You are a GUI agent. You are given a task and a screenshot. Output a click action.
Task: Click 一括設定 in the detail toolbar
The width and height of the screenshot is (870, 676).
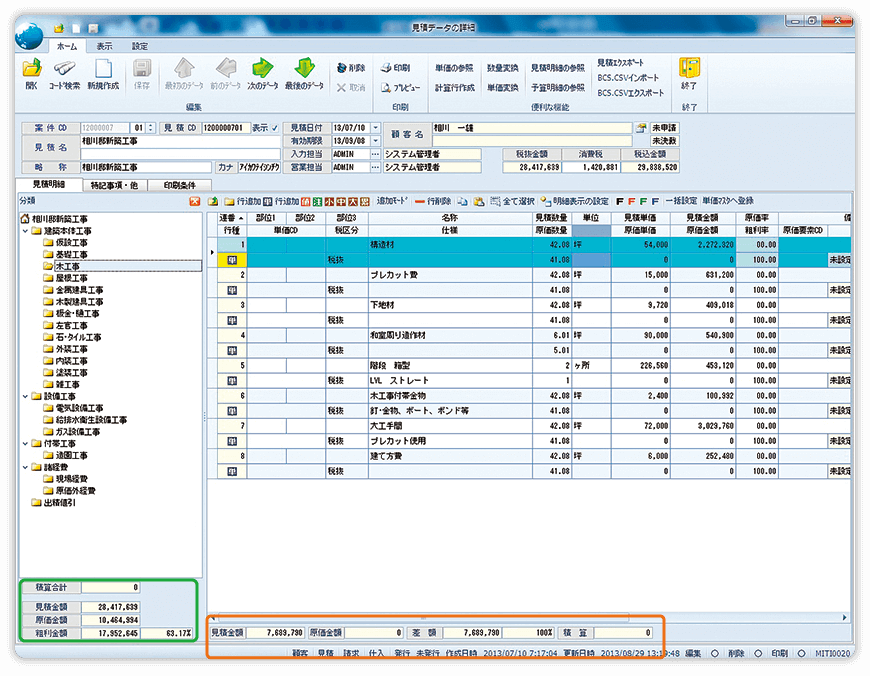(x=681, y=201)
